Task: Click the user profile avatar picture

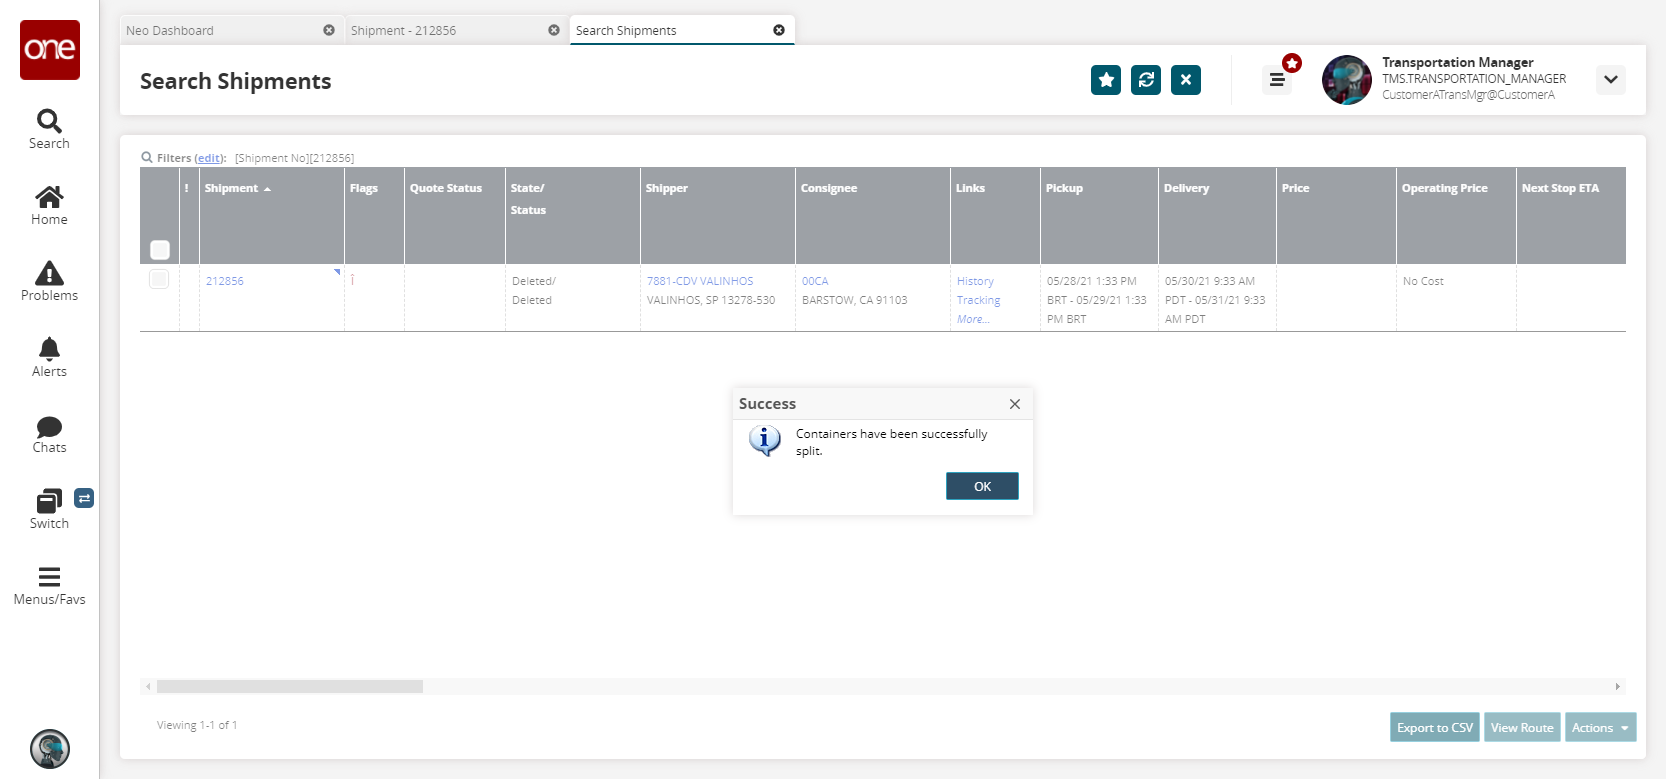Action: click(1347, 80)
